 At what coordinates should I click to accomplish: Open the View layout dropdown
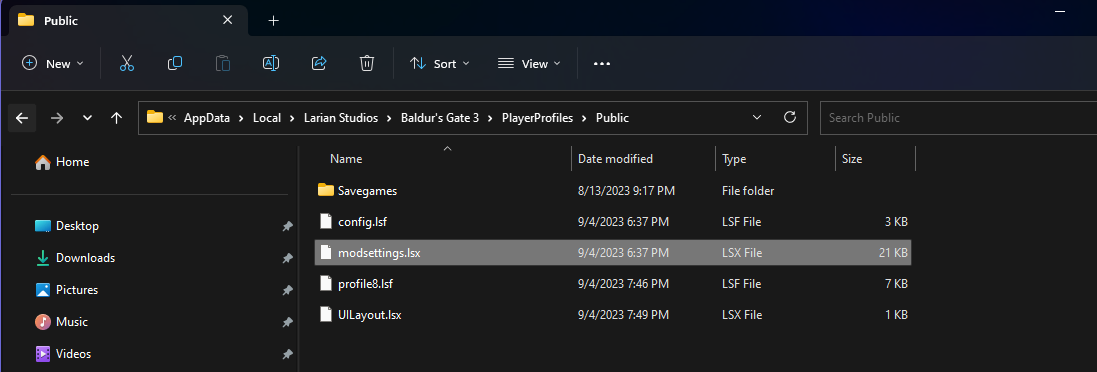coord(529,64)
